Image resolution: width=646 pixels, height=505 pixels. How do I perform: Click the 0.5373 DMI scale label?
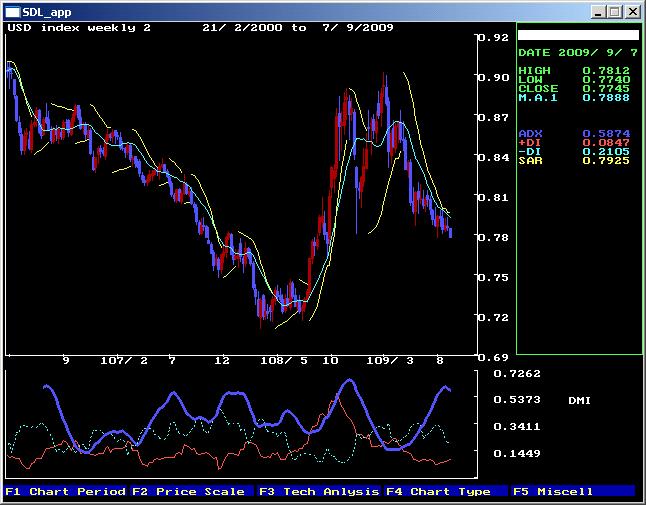click(517, 400)
